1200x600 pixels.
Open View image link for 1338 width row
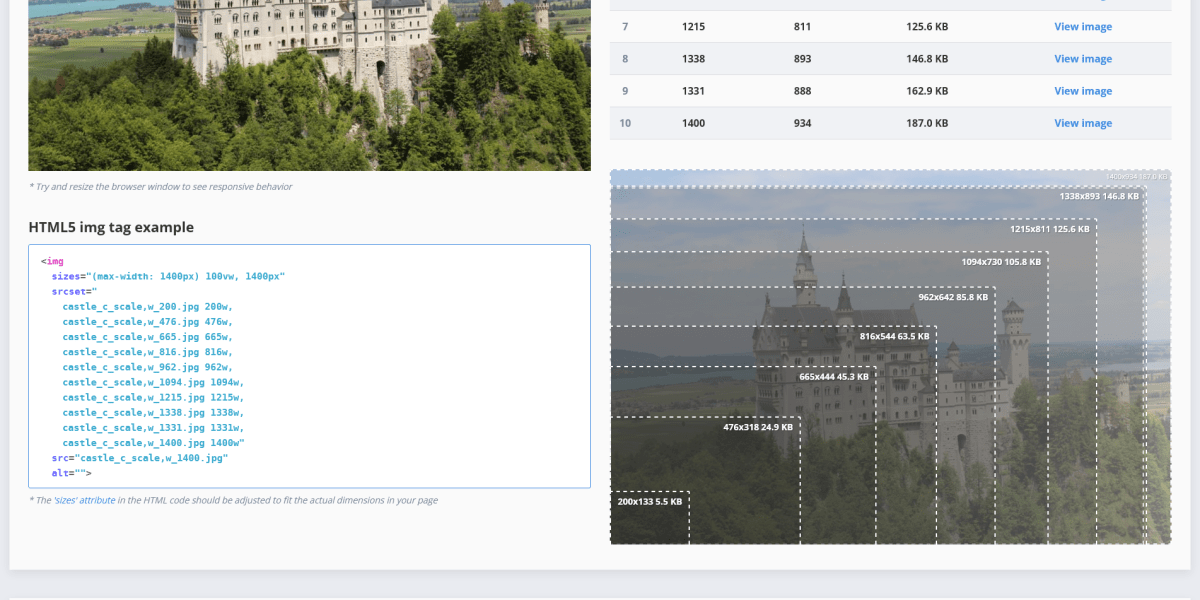tap(1082, 59)
